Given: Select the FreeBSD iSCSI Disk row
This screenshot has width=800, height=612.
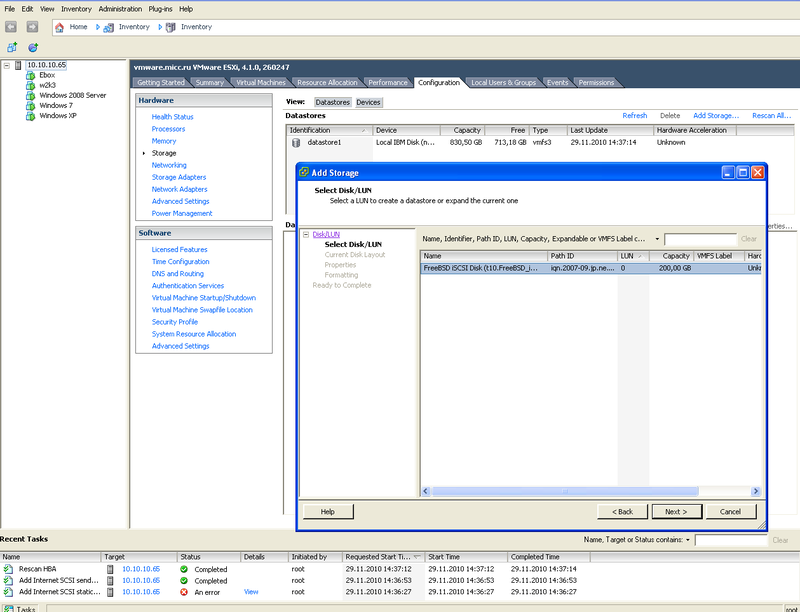Looking at the screenshot, I should click(591, 268).
